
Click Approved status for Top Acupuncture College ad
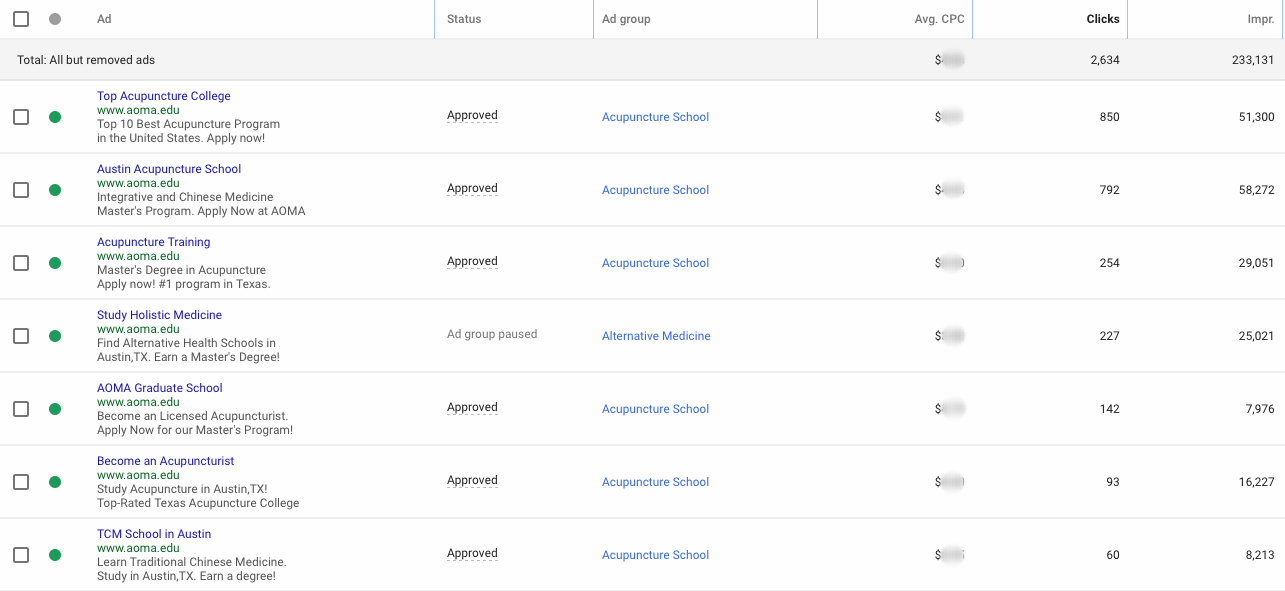472,116
